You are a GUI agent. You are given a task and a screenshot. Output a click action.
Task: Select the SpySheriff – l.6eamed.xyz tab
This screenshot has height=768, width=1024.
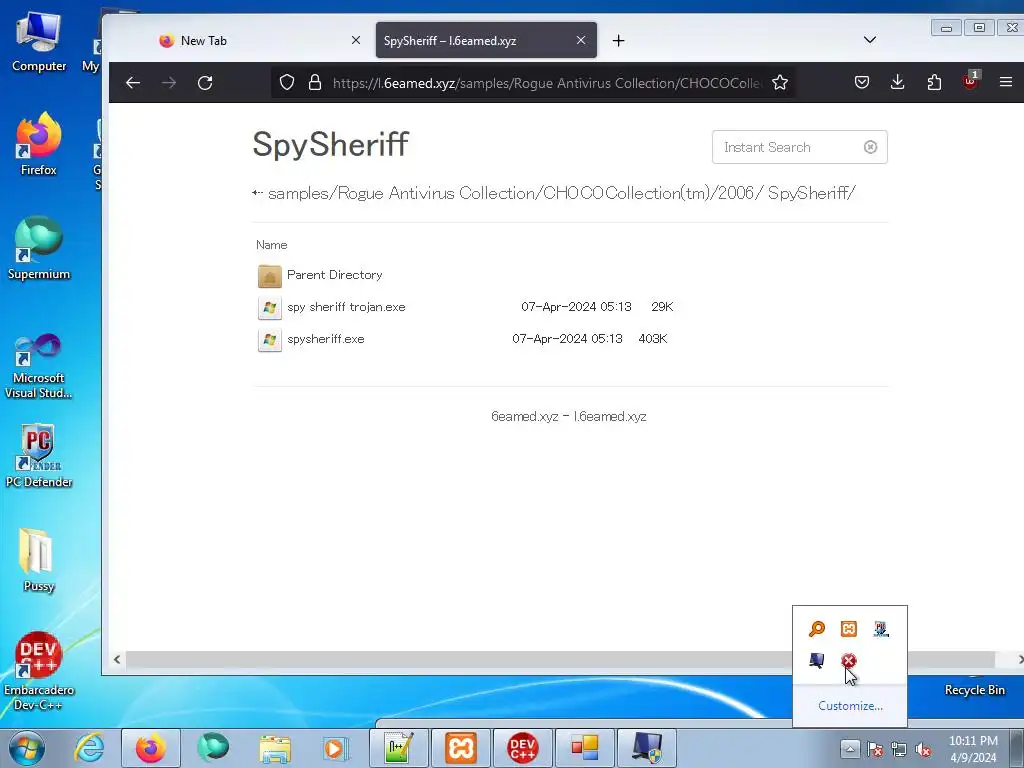coord(486,40)
